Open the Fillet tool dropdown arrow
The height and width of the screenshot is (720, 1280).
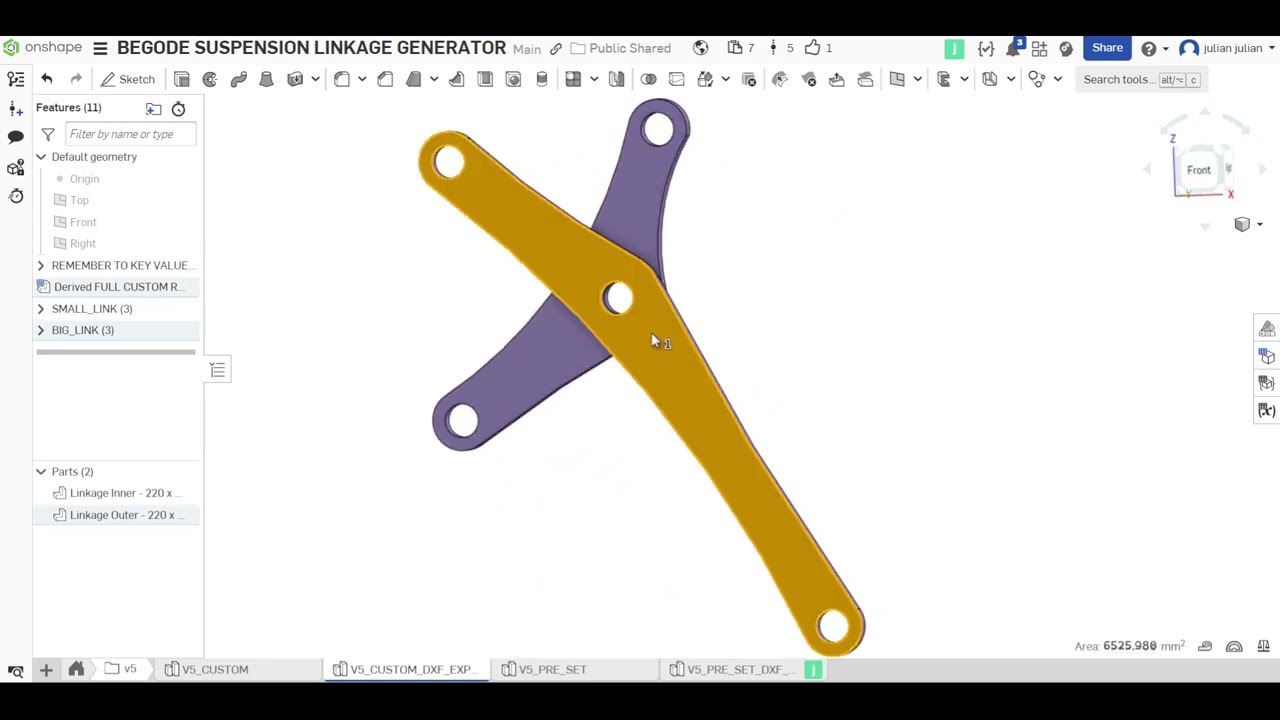pyautogui.click(x=362, y=79)
